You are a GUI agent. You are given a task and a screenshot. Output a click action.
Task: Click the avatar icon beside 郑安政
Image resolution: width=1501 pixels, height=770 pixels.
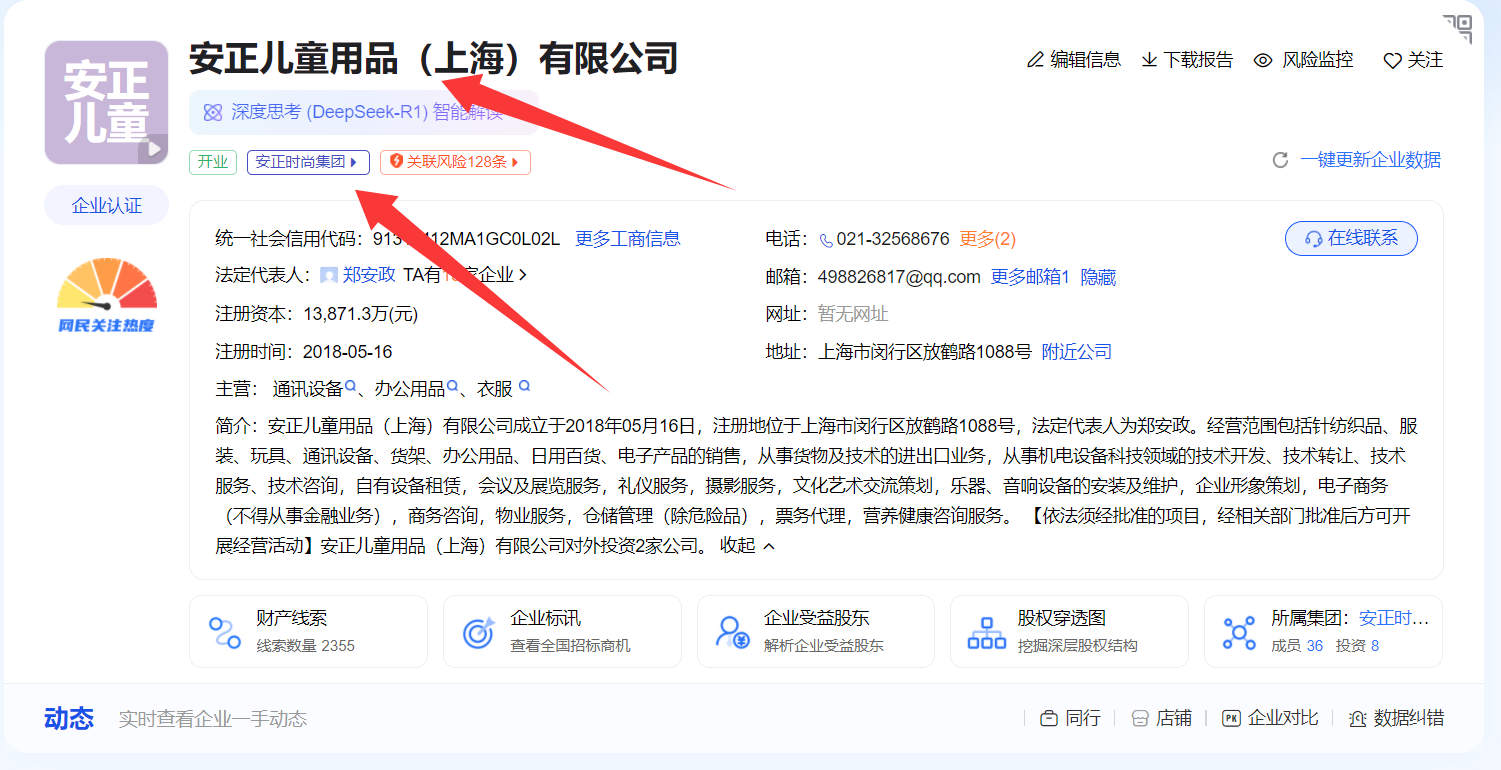tap(329, 275)
